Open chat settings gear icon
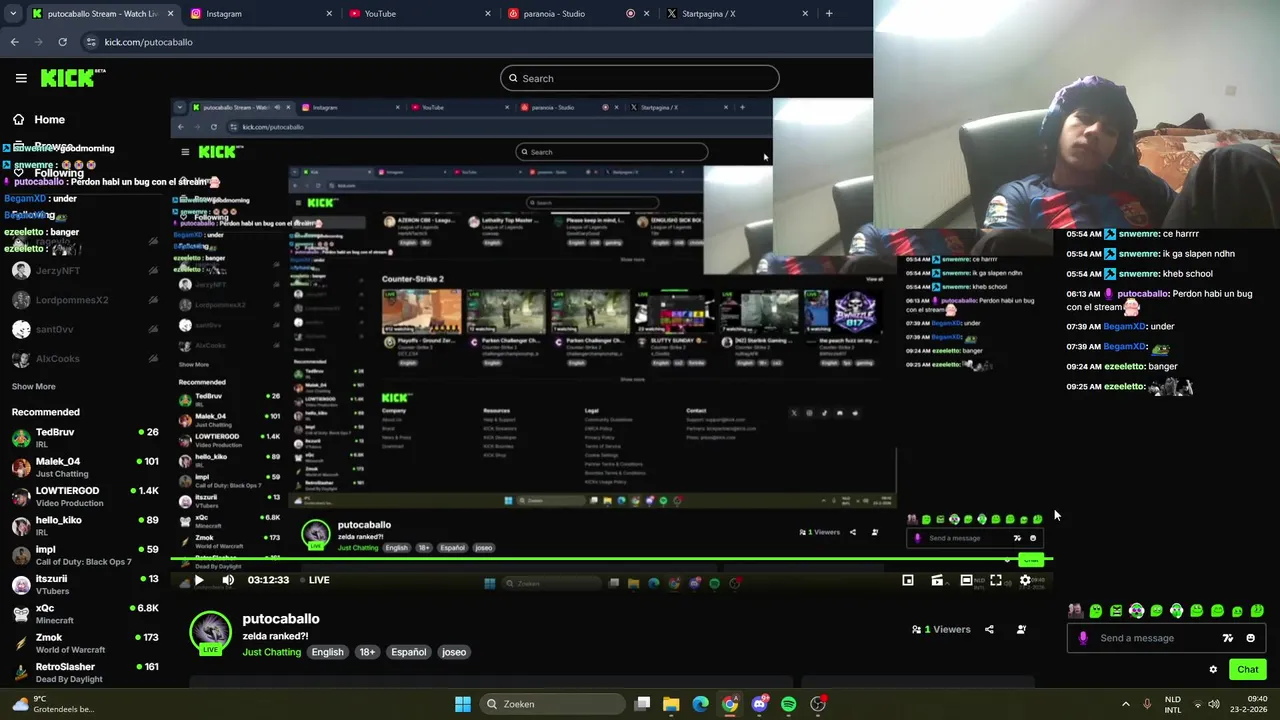Viewport: 1280px width, 720px height. (x=1213, y=670)
